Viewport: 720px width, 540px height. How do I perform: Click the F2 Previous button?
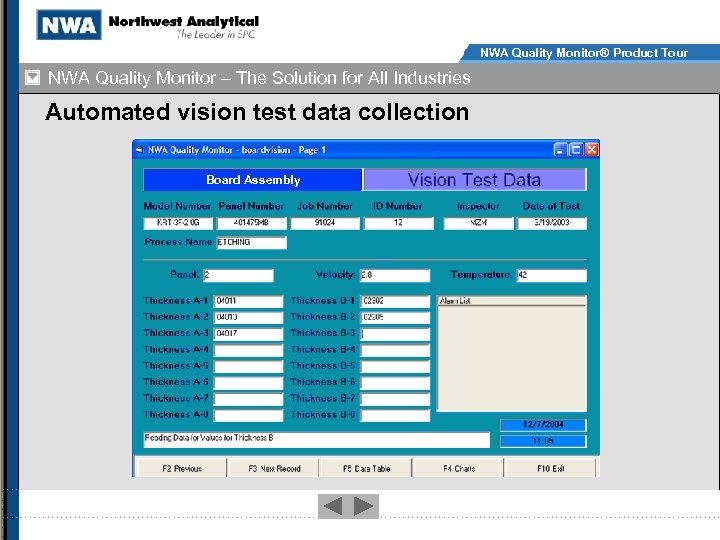[x=182, y=468]
